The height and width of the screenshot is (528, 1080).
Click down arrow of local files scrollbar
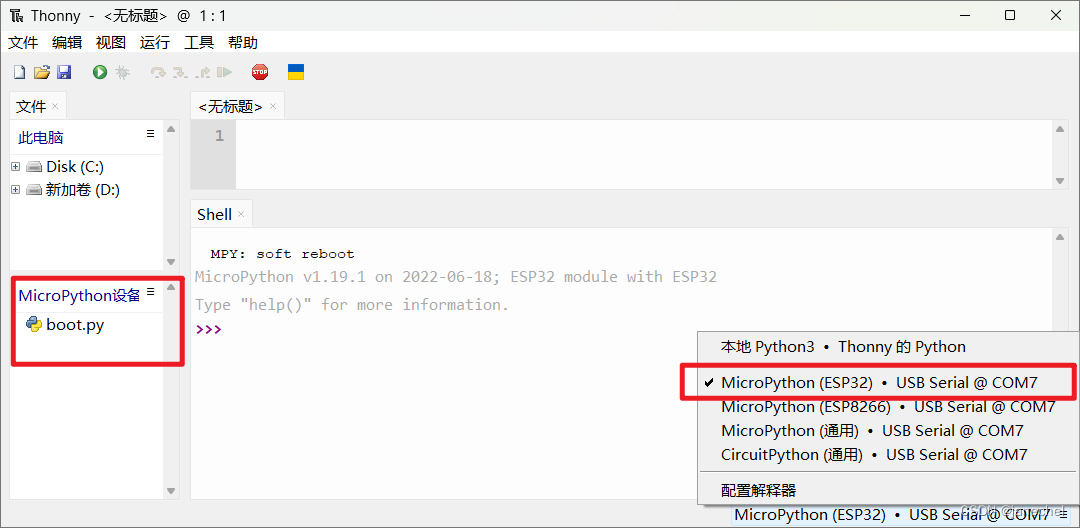click(172, 262)
